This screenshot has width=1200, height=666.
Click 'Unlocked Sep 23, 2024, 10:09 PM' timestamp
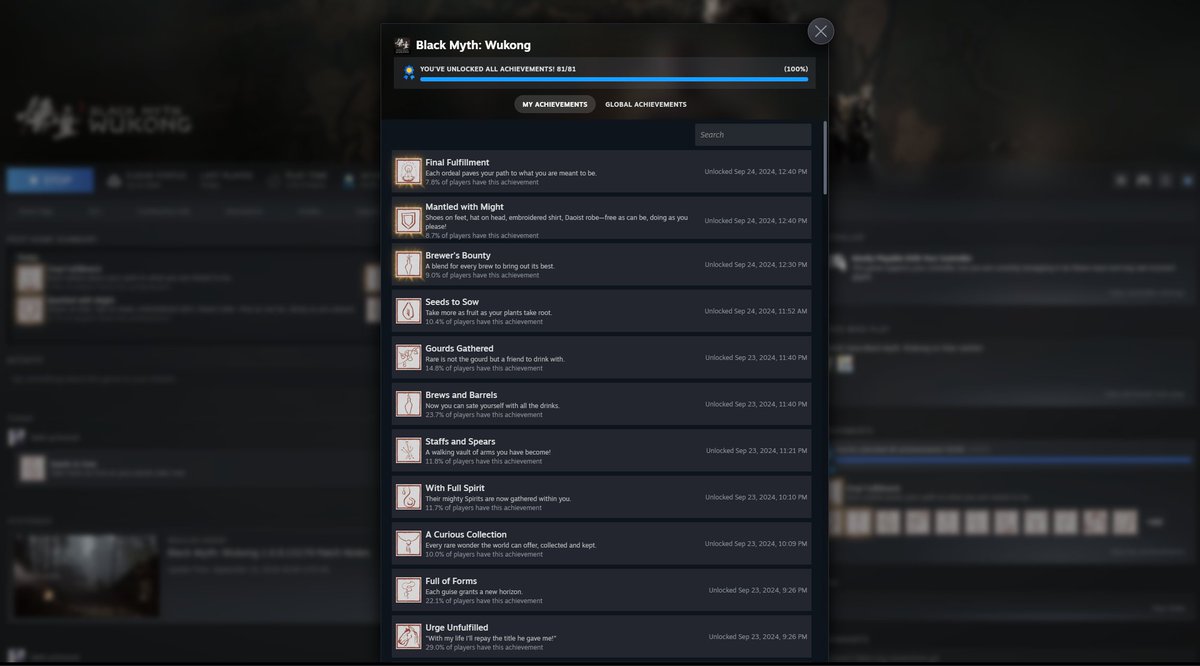pyautogui.click(x=756, y=544)
